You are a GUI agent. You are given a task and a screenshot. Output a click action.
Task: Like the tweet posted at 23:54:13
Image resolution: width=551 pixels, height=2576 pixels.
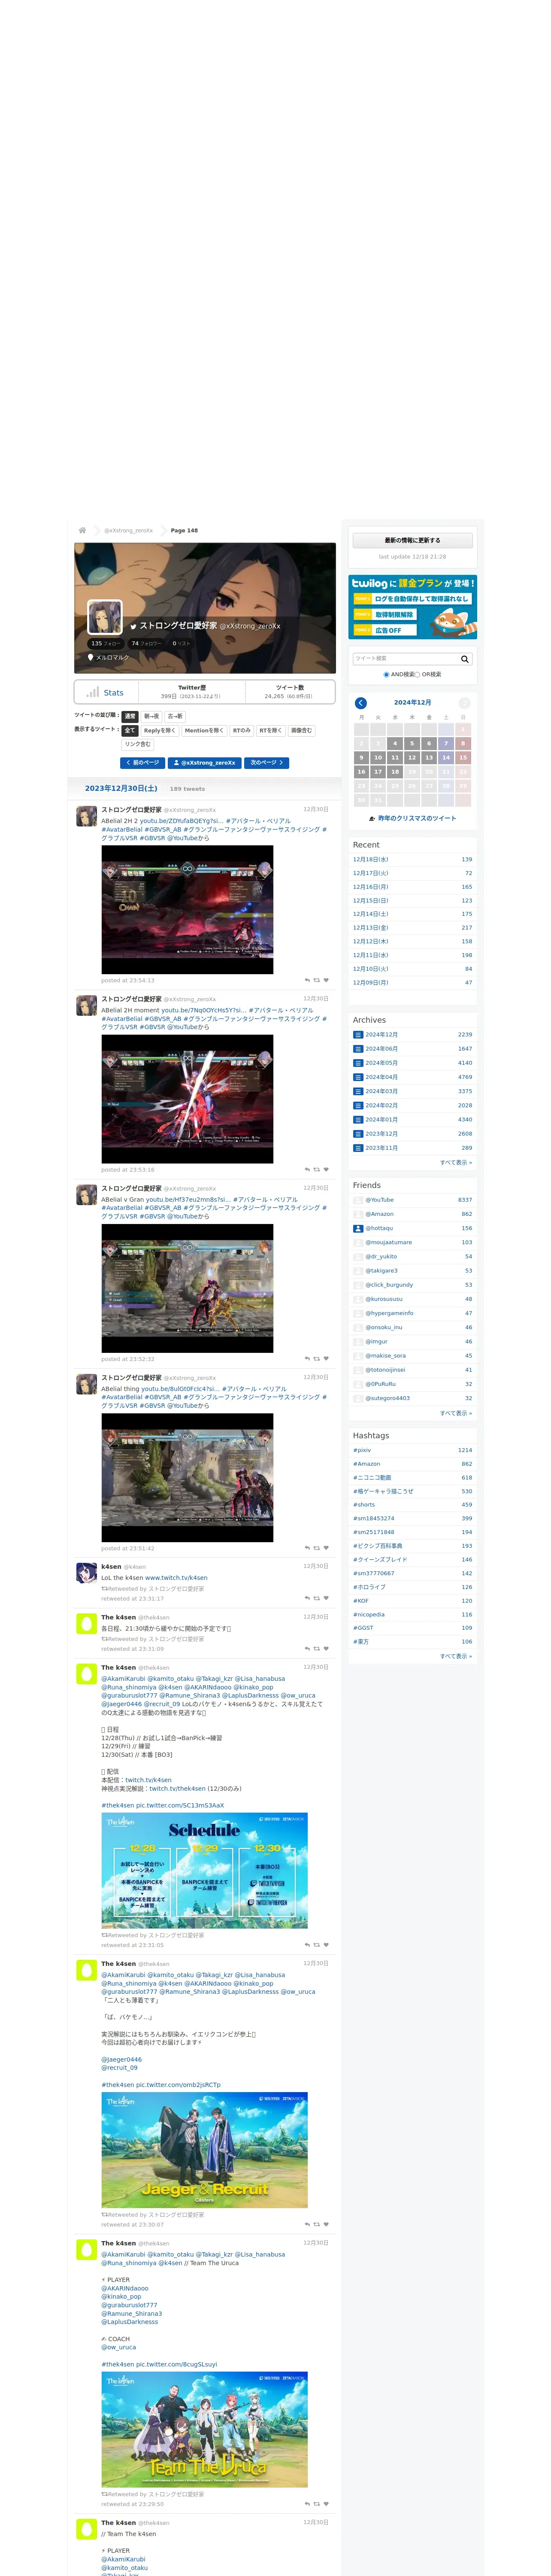[326, 980]
